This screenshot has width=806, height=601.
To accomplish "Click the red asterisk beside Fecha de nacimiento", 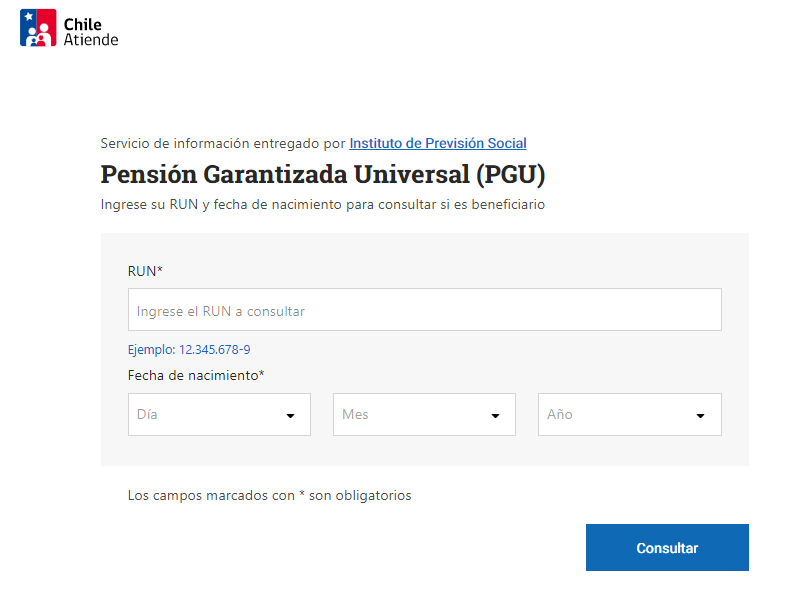I will point(262,374).
